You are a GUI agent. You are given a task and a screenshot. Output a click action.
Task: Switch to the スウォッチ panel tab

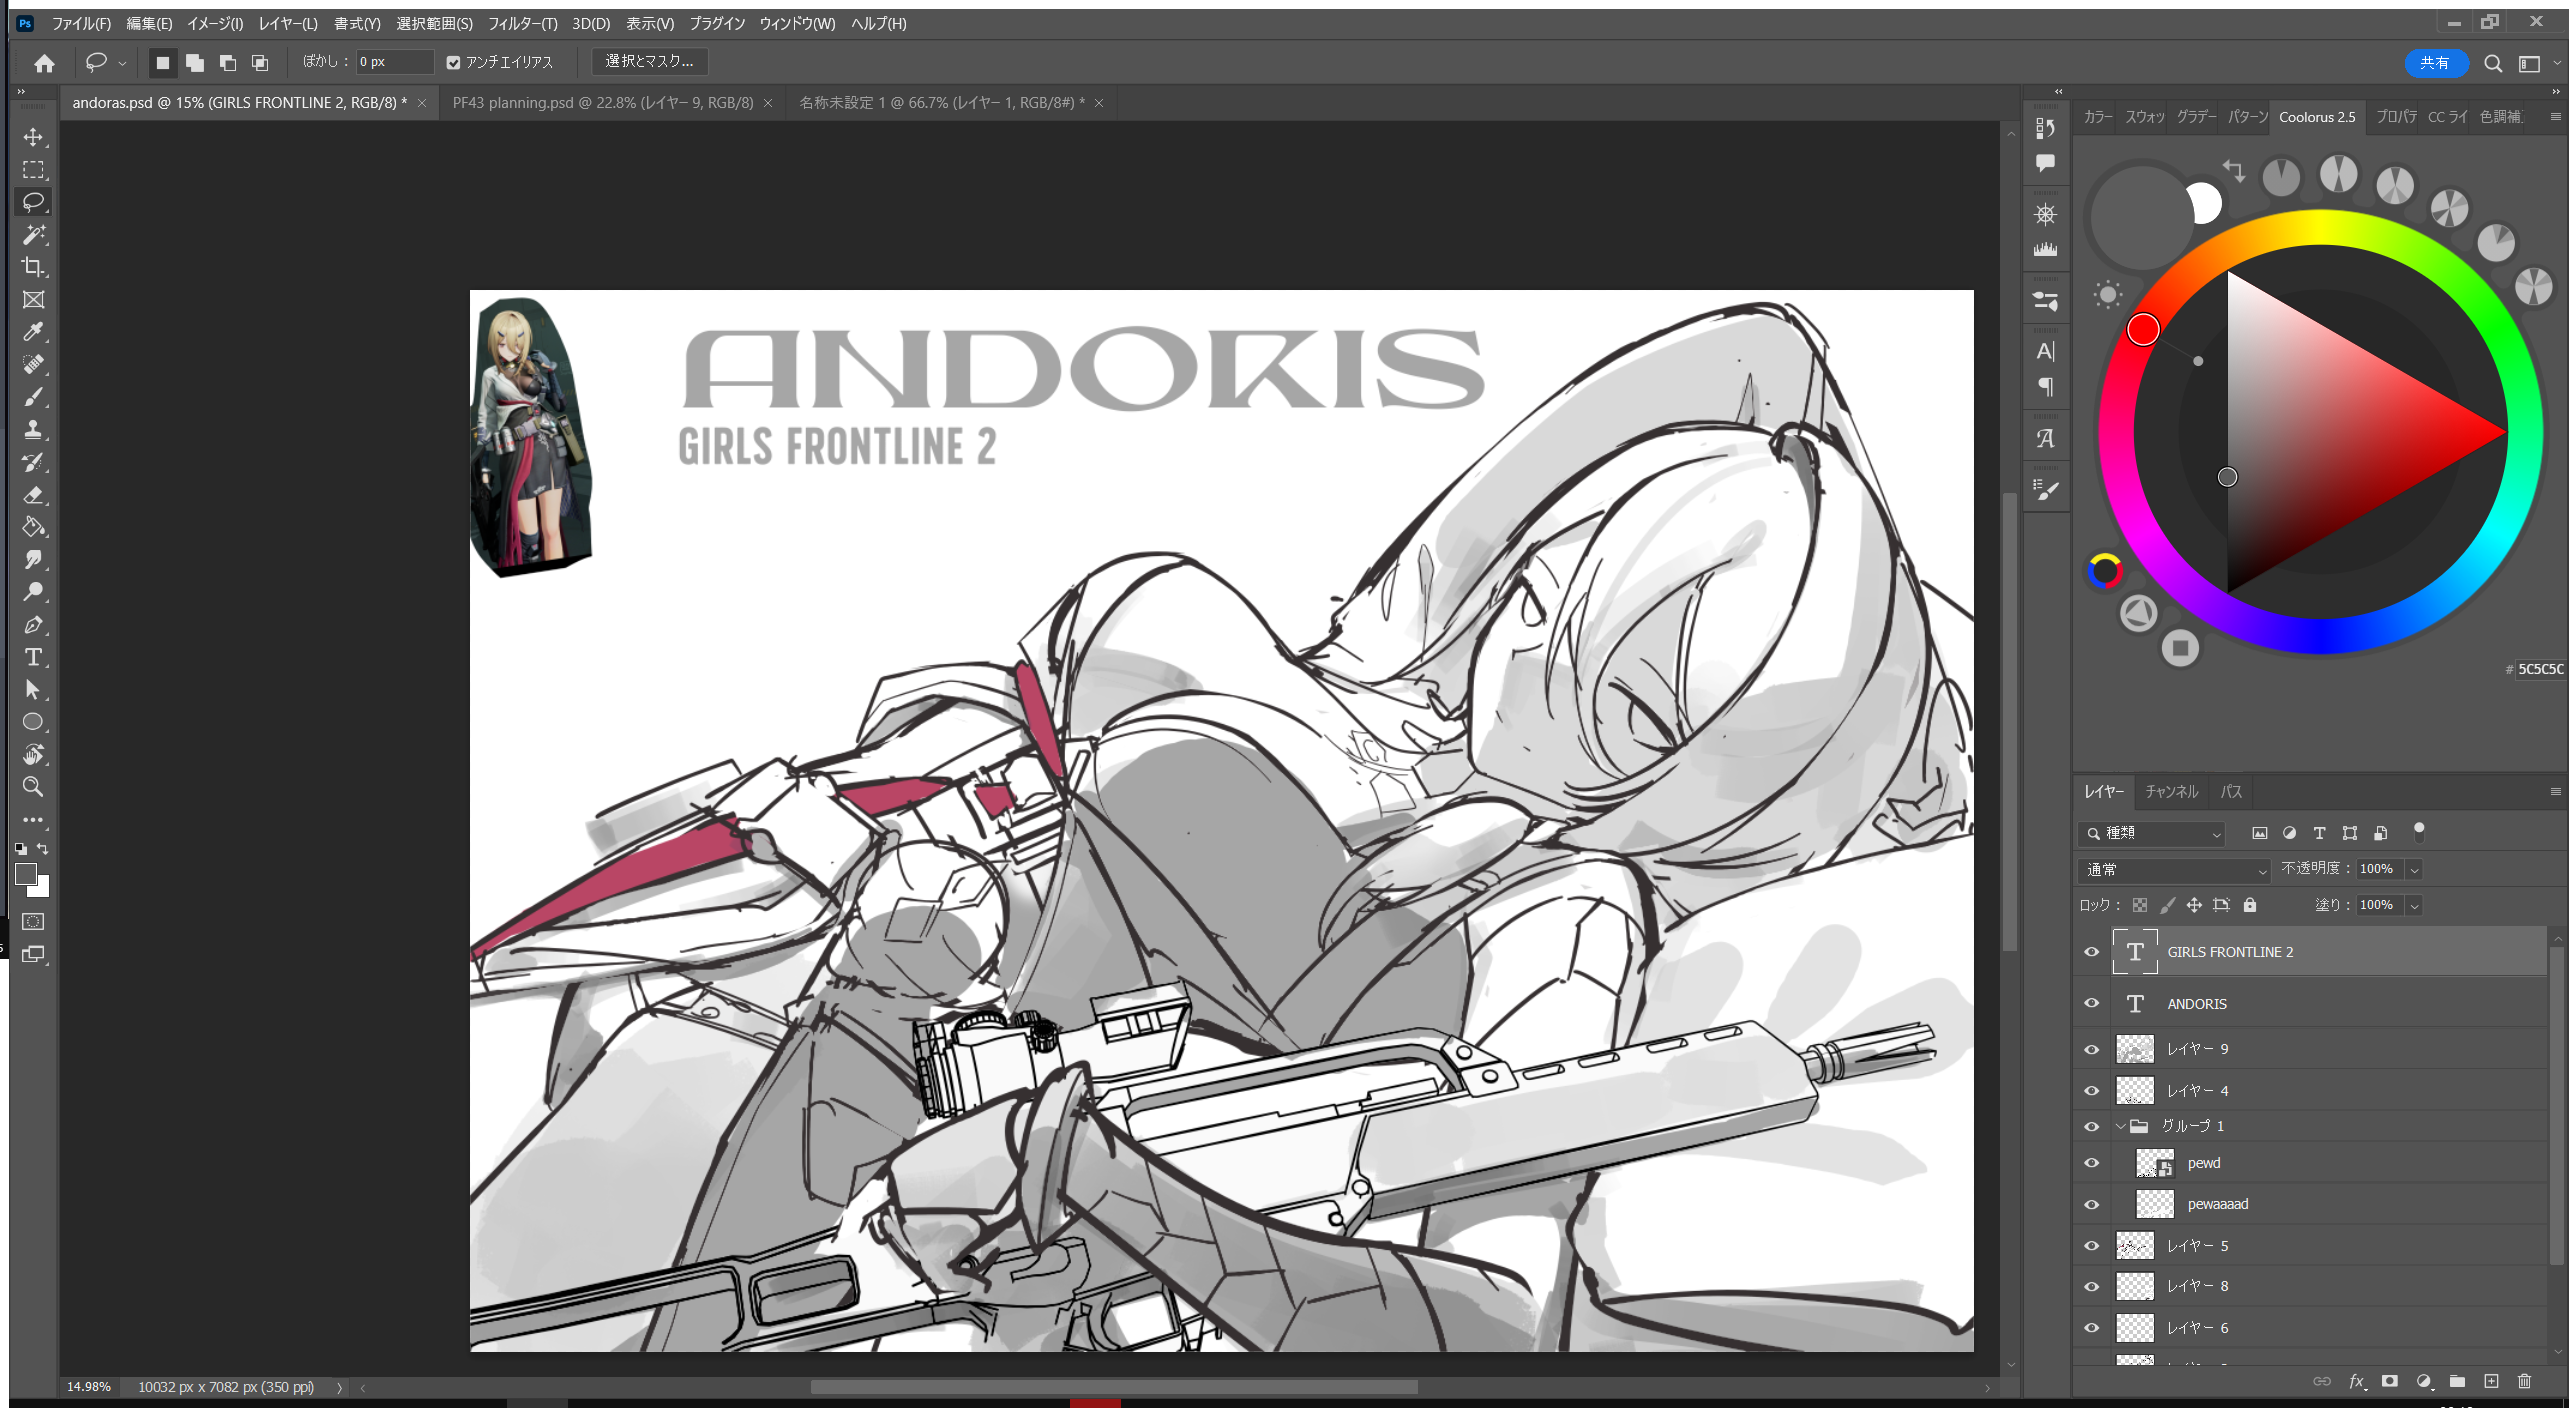tap(2144, 117)
